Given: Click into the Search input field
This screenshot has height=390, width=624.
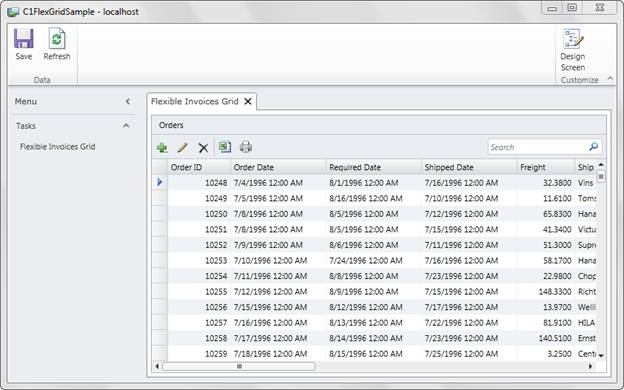Looking at the screenshot, I should (537, 147).
